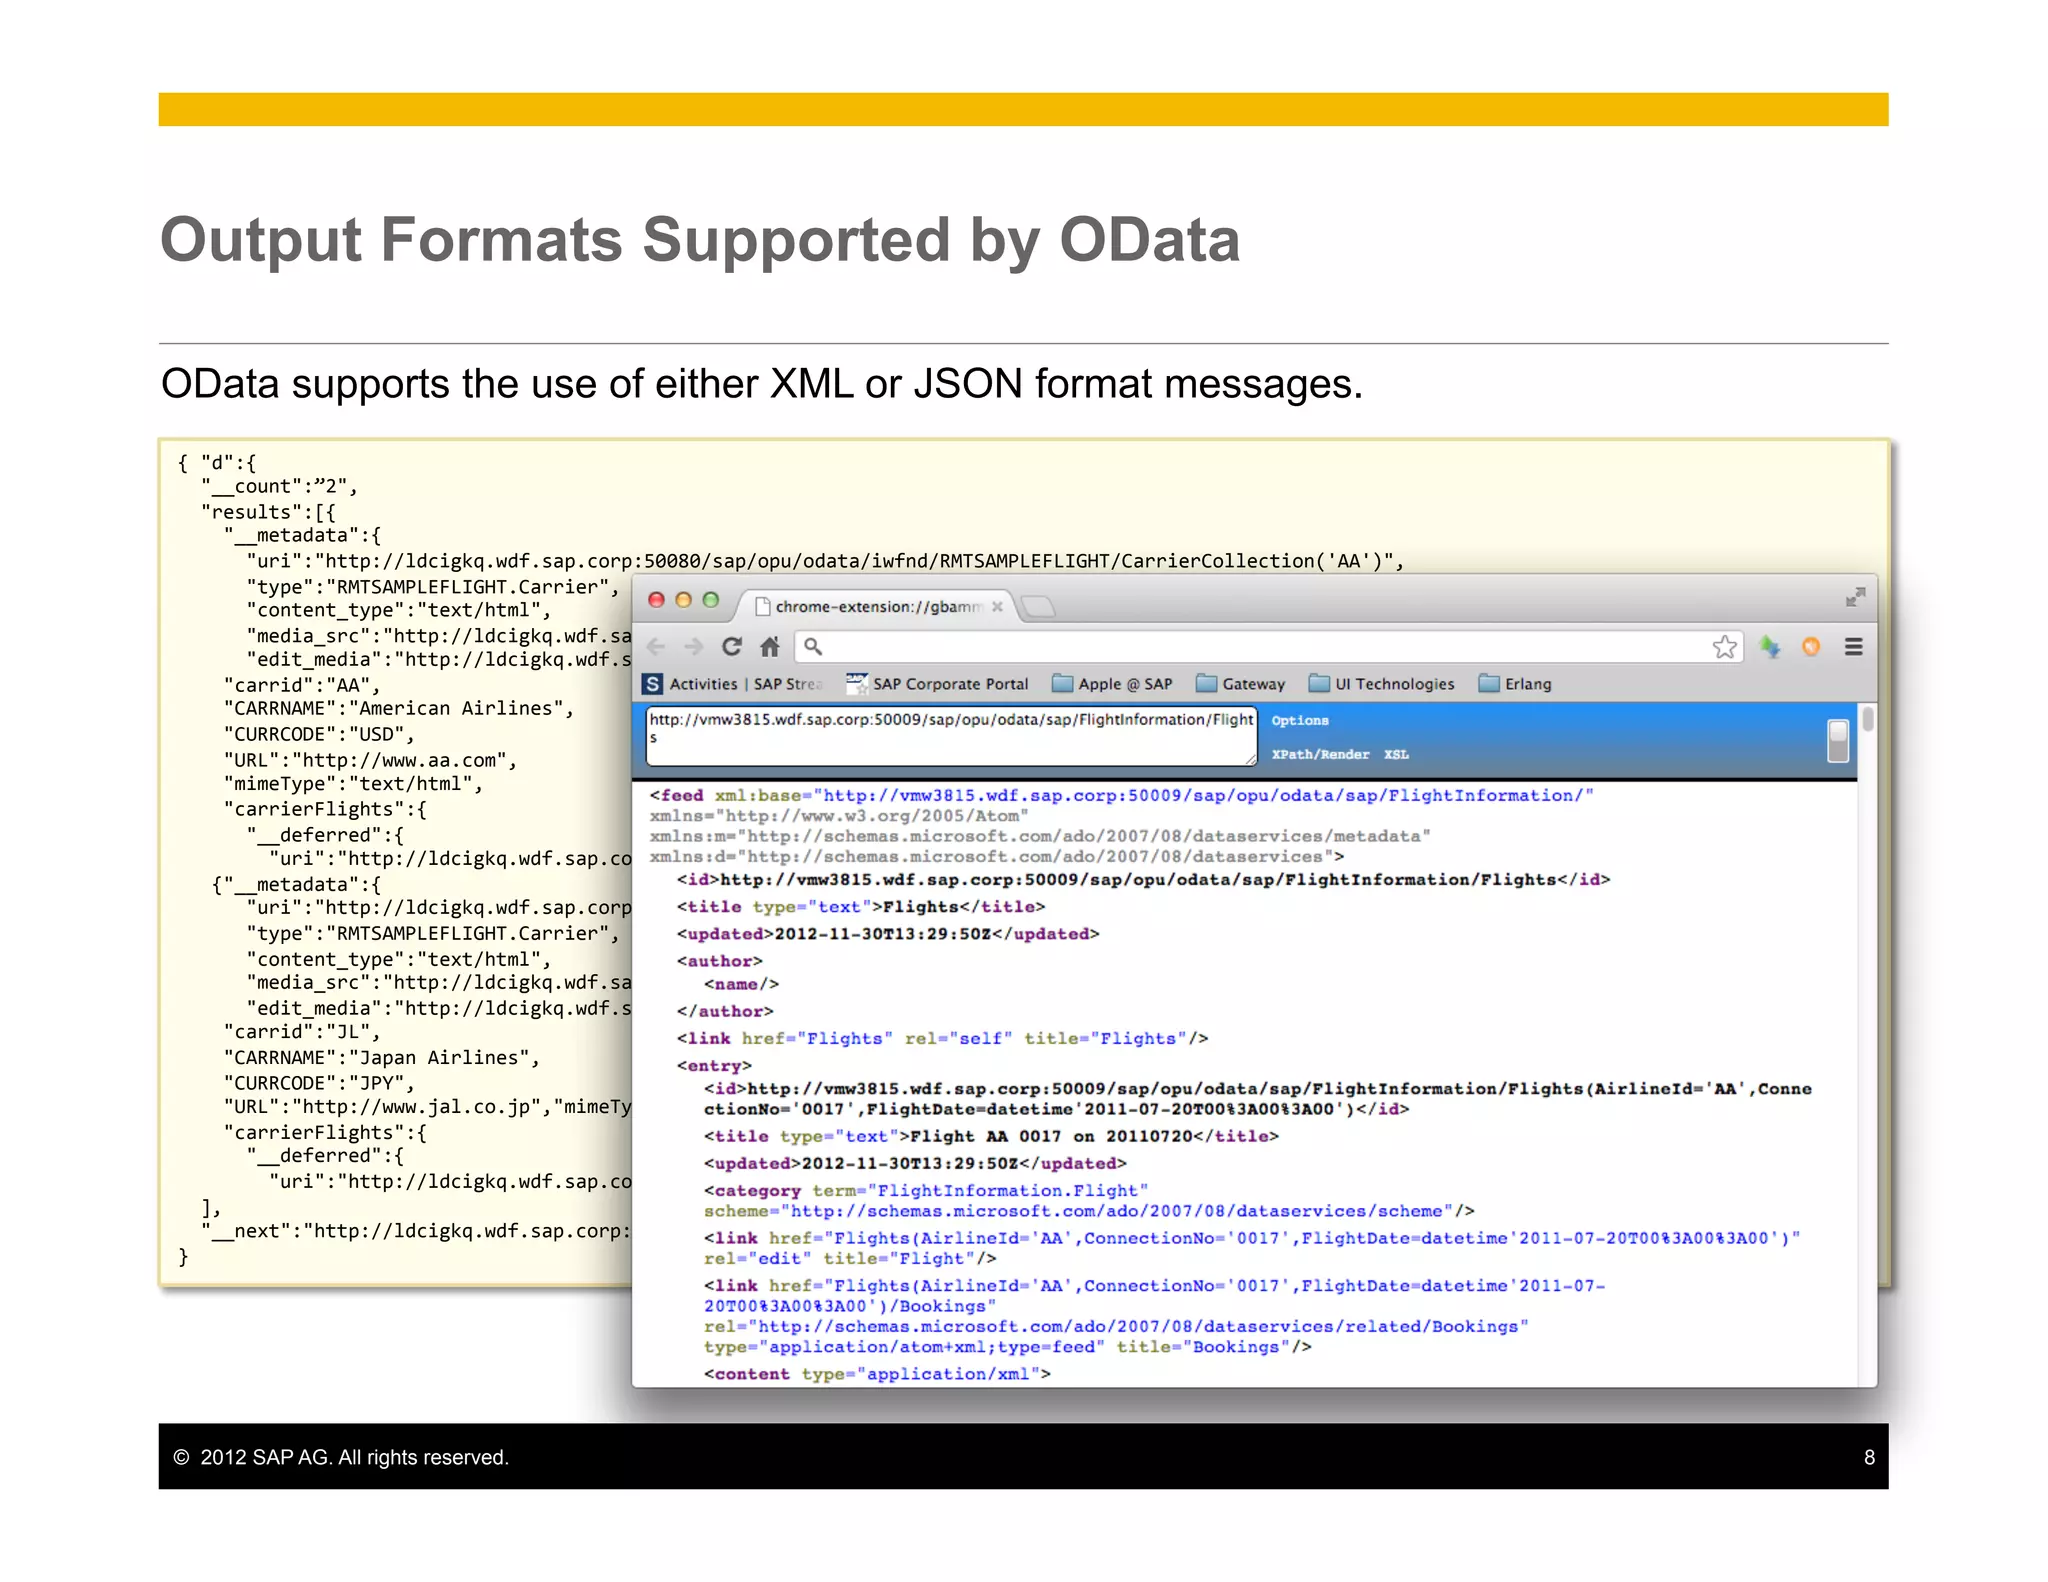Click the XSL link

[x=1396, y=754]
